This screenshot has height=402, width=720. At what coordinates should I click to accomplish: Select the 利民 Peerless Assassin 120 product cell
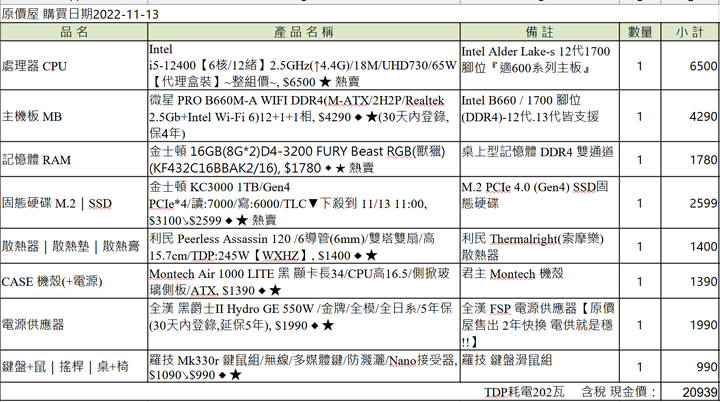point(304,246)
